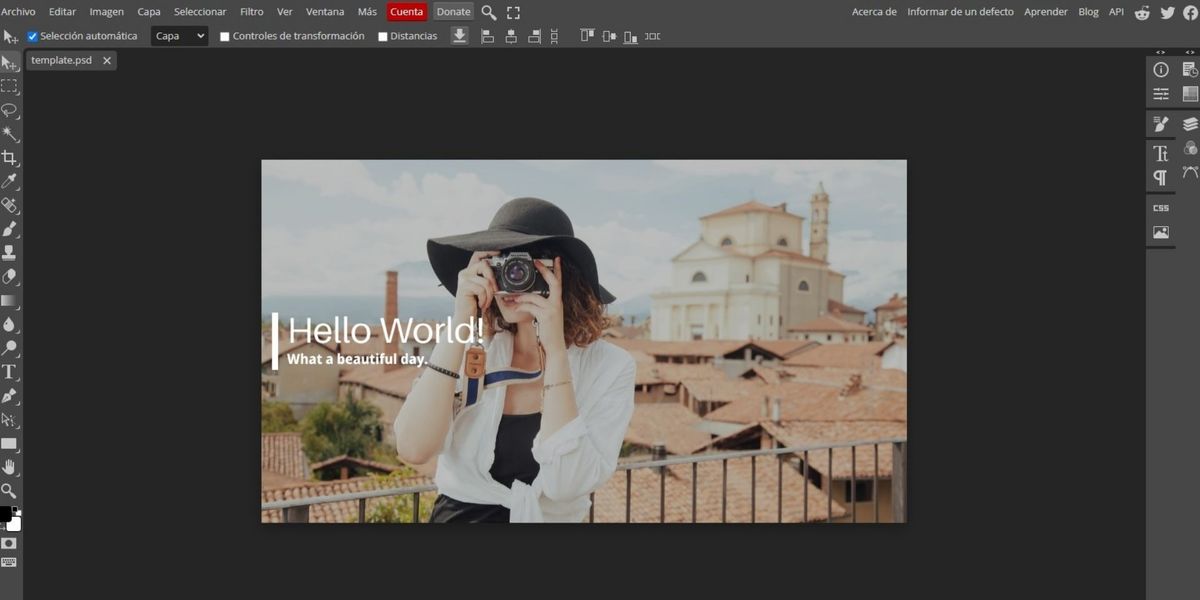This screenshot has width=1200, height=600.
Task: Open the Layers panel
Action: [x=1190, y=123]
